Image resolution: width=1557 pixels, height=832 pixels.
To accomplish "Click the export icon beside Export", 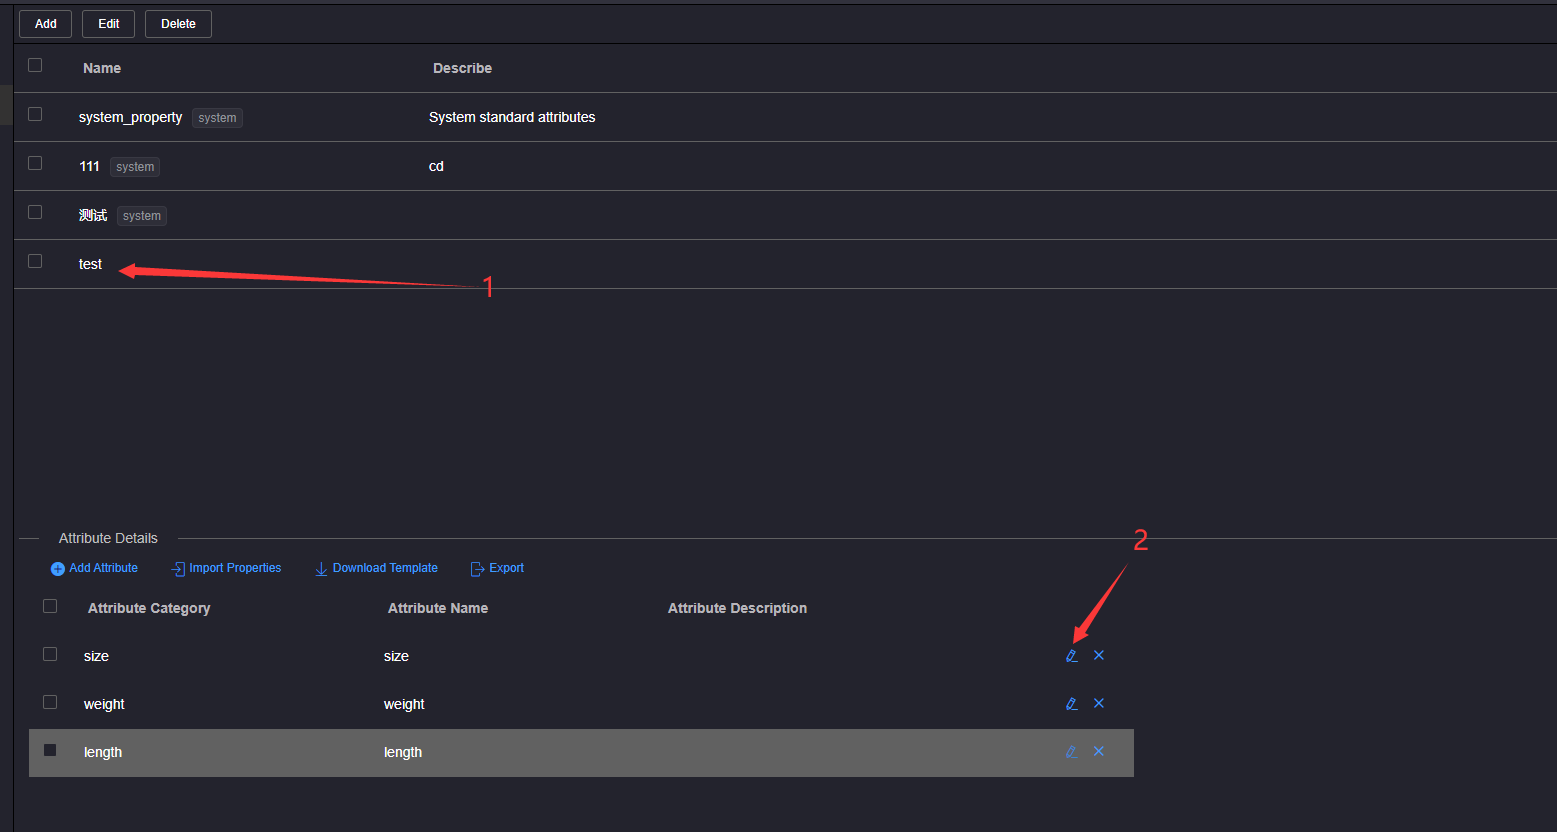I will [x=477, y=569].
